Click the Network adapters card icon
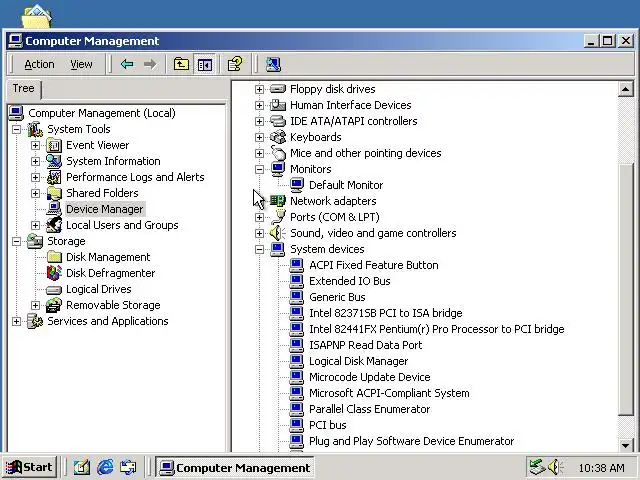 point(278,201)
